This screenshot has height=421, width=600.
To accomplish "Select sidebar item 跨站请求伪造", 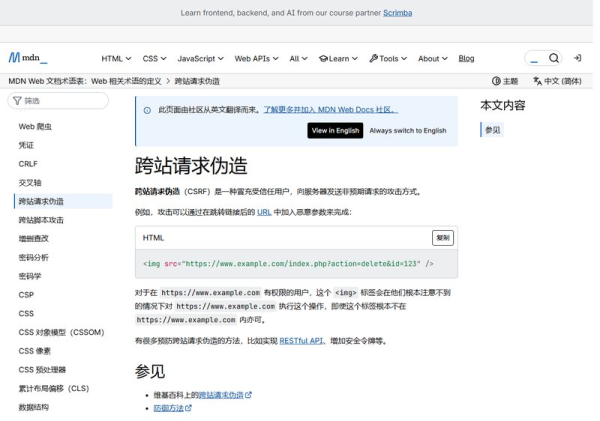I will point(63,201).
